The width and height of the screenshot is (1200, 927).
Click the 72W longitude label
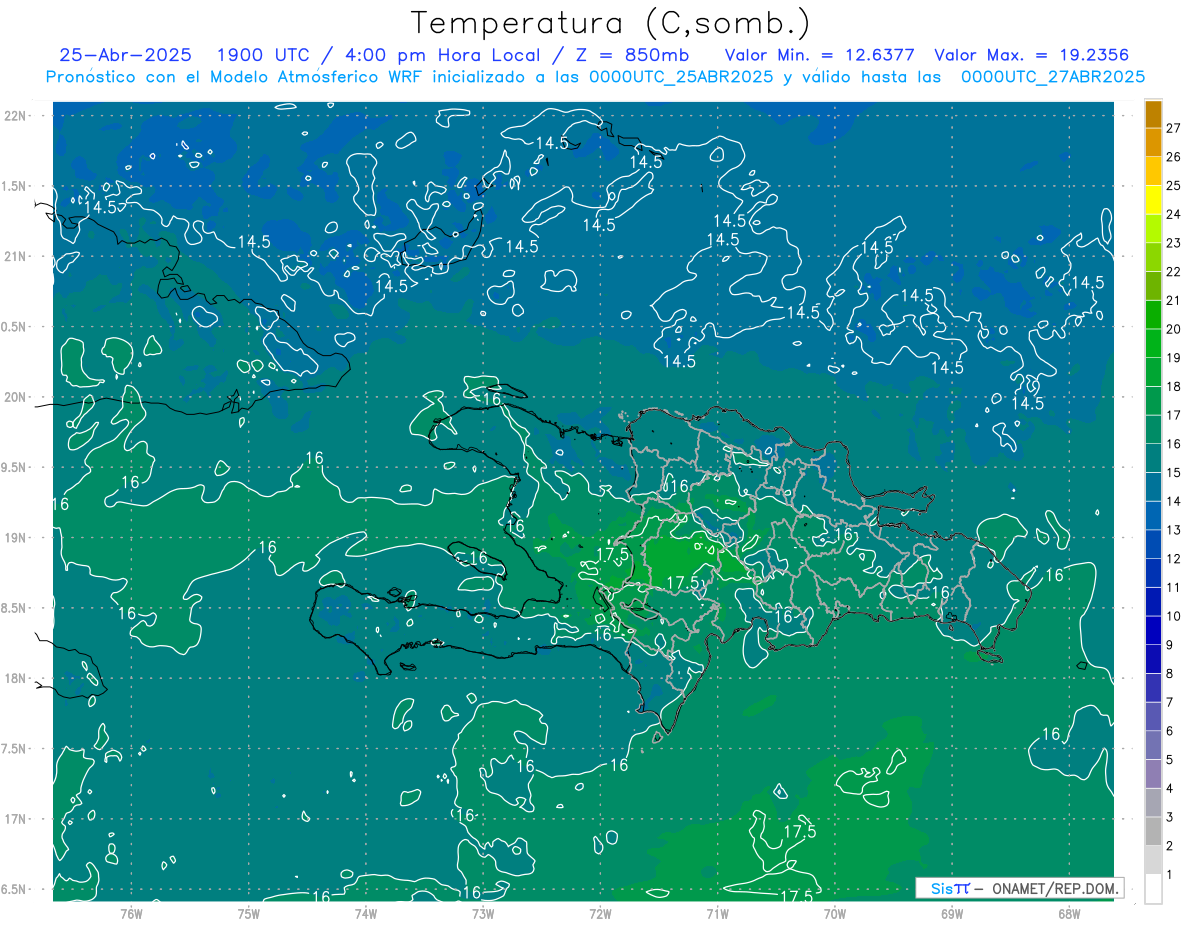point(600,913)
